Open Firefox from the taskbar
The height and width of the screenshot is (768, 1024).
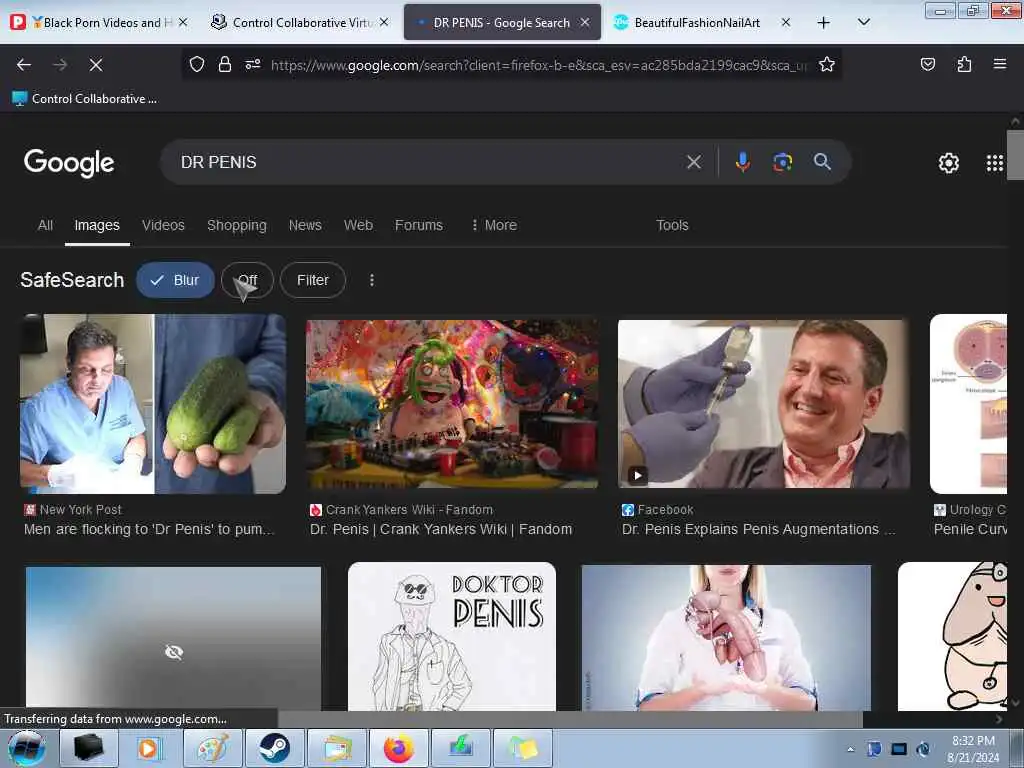point(398,748)
